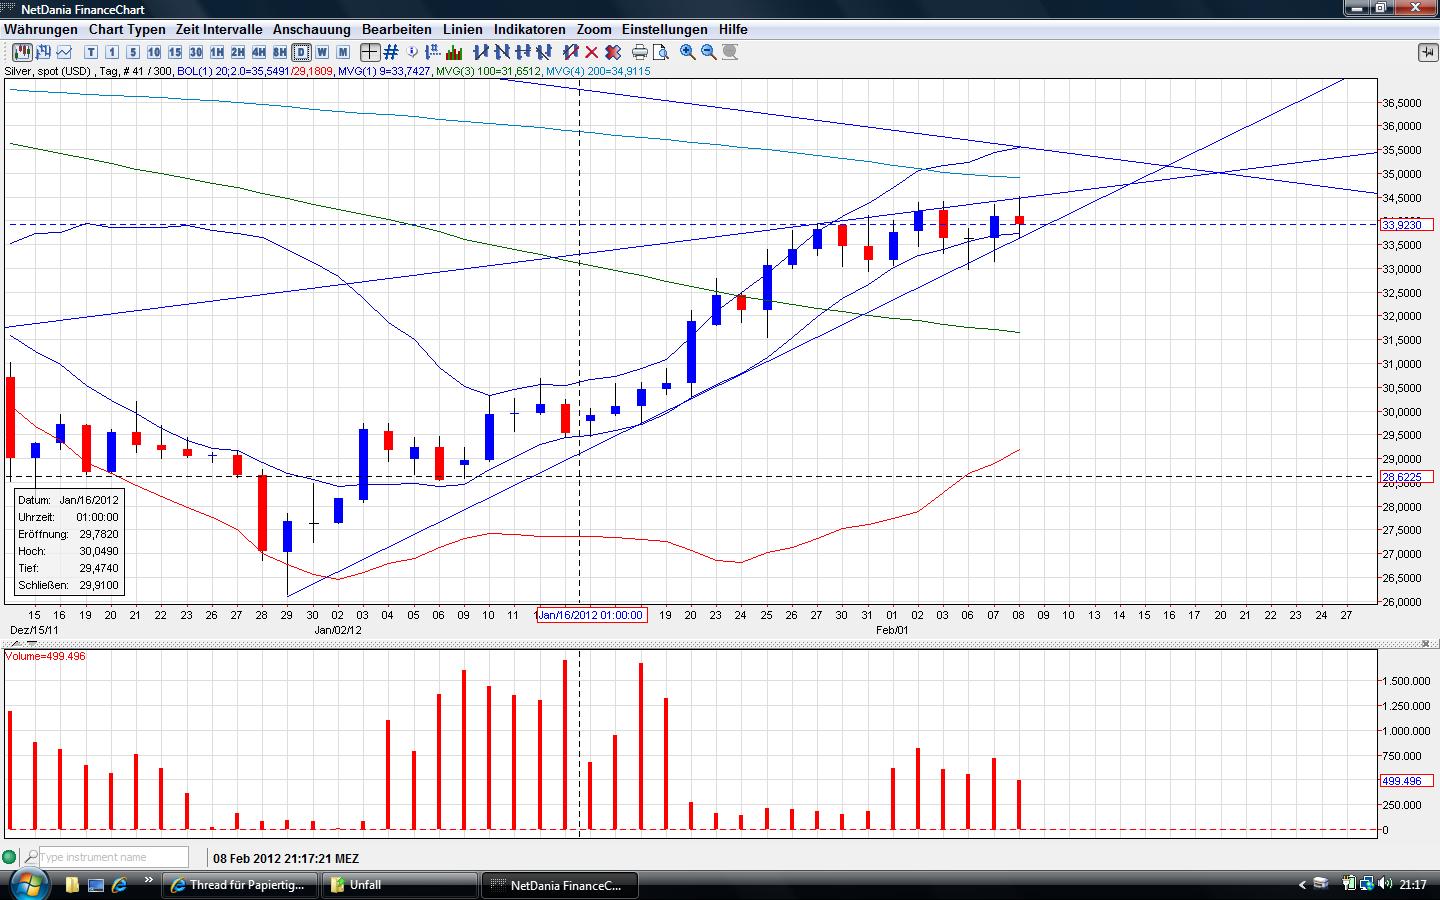Select the candlestick chart type icon
The image size is (1440, 900).
(x=22, y=52)
